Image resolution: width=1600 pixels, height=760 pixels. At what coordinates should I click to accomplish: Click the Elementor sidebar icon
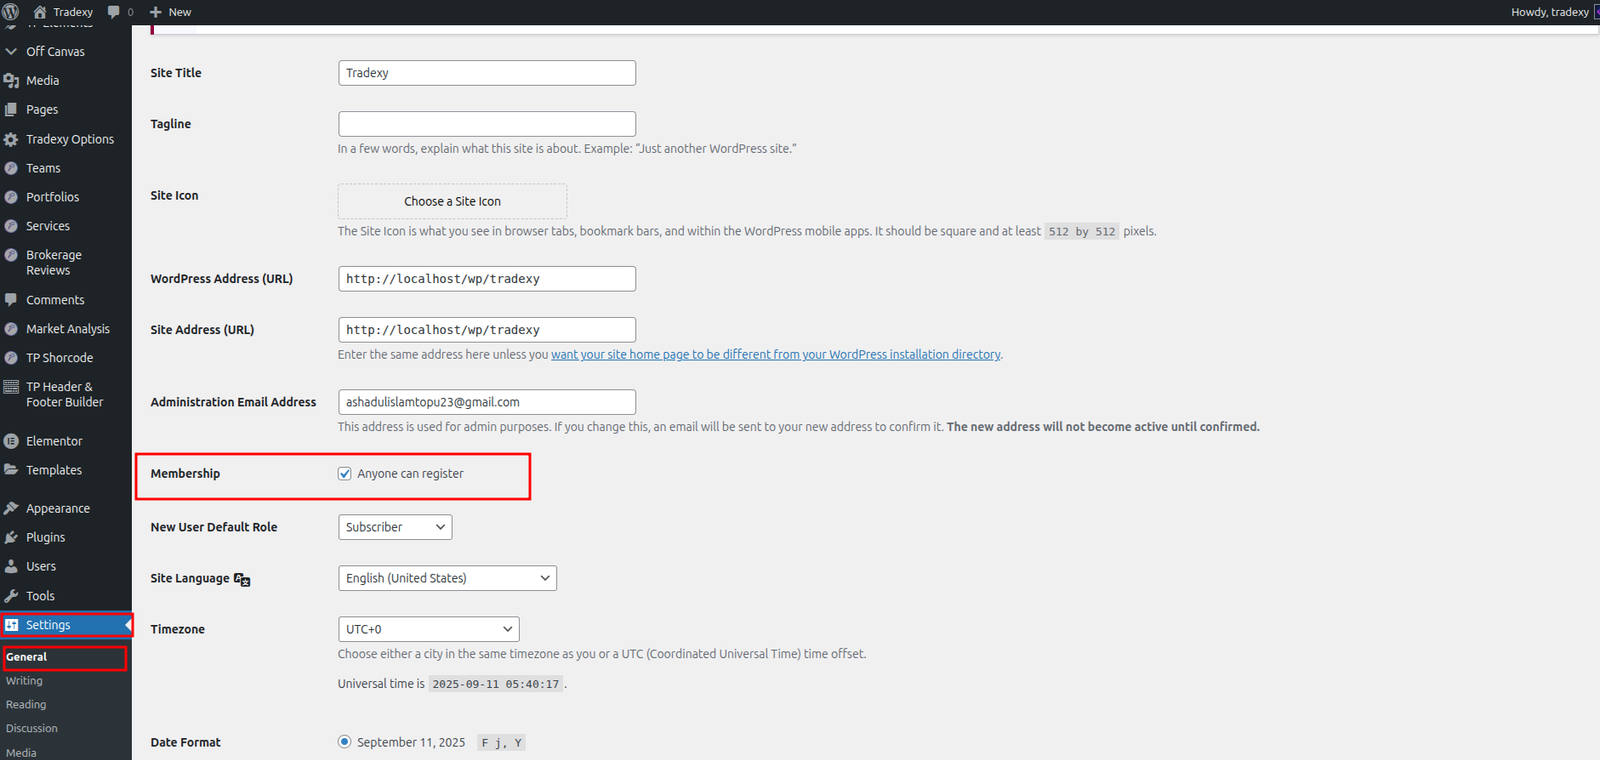tap(11, 441)
